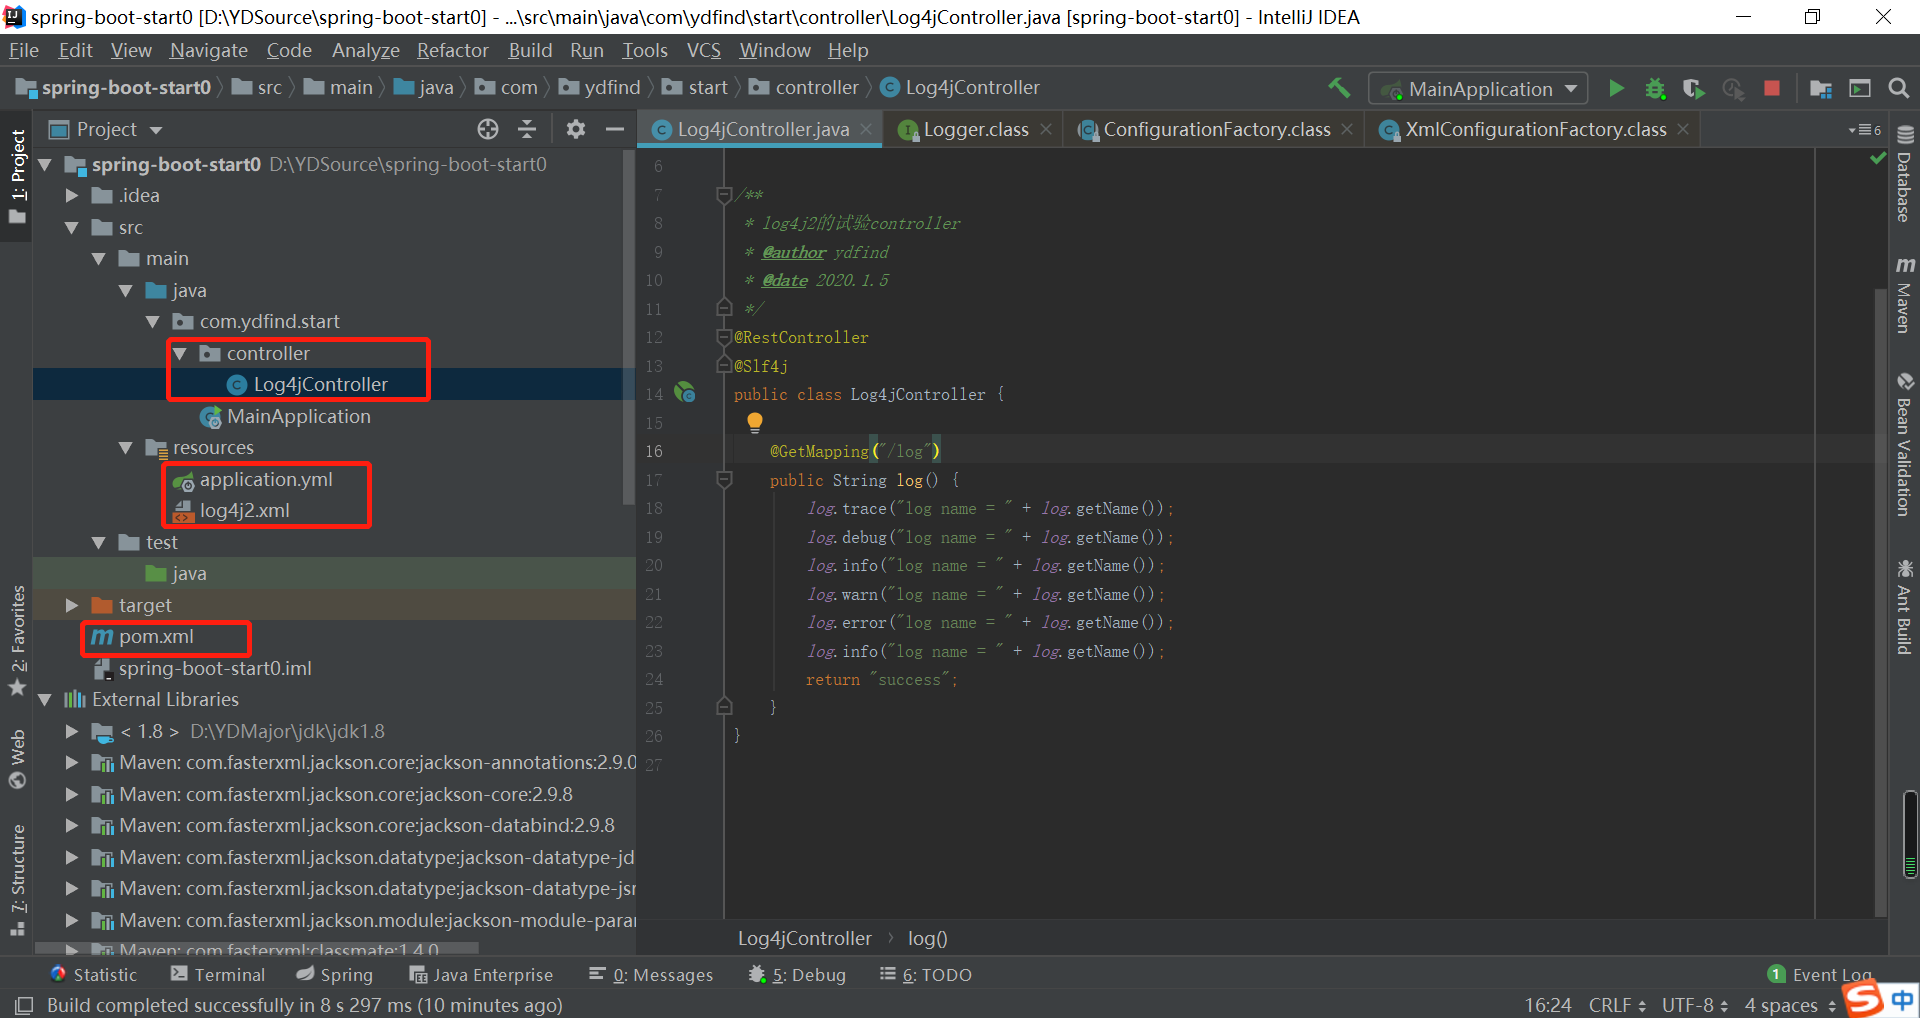Viewport: 1920px width, 1018px height.
Task: Expand the .idea folder
Action: (x=72, y=196)
